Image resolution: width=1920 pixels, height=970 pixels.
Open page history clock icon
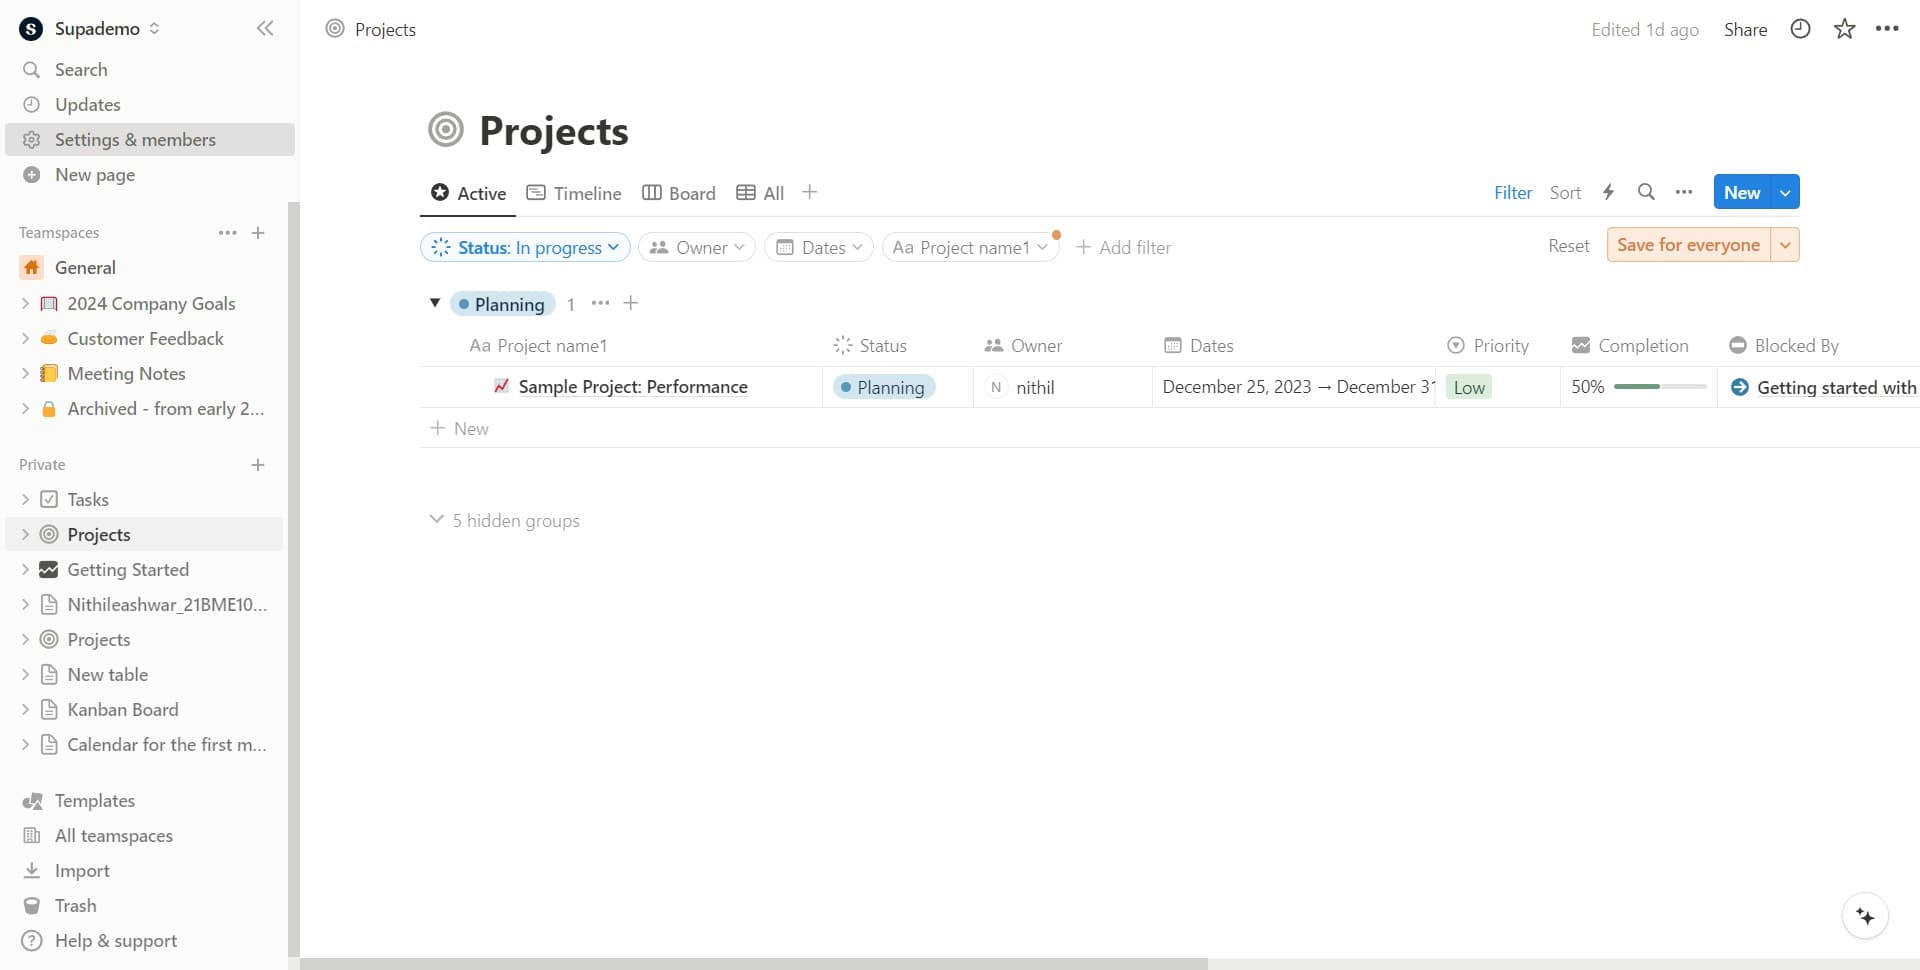(x=1800, y=29)
